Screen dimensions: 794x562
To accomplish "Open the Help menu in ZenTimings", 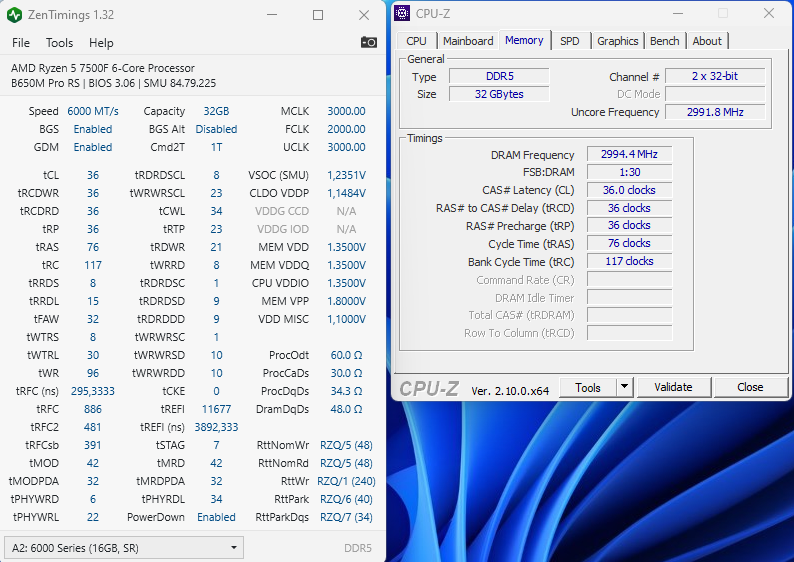I will point(101,43).
